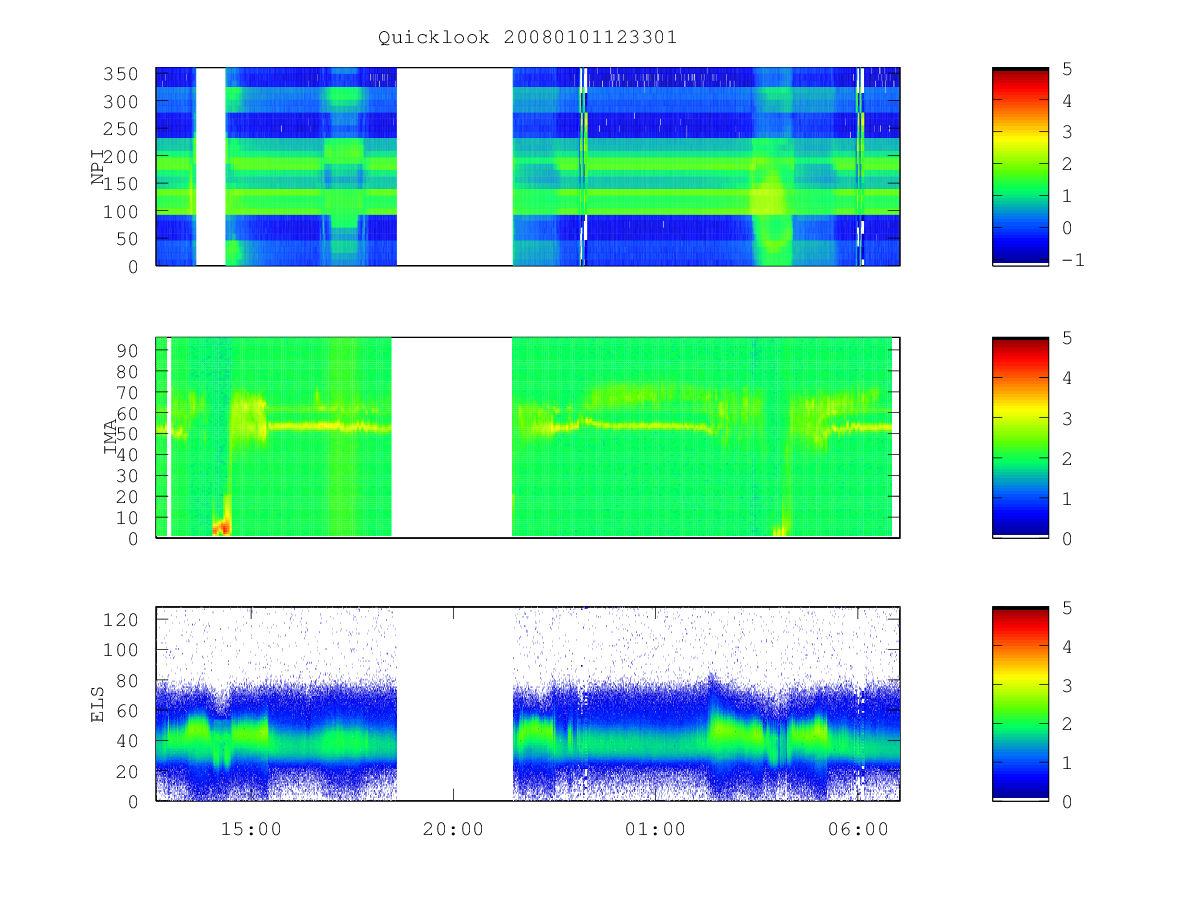Click the Quicklook 20080101123301 plot title
Screen dimensions: 1200x900
pyautogui.click(x=527, y=38)
